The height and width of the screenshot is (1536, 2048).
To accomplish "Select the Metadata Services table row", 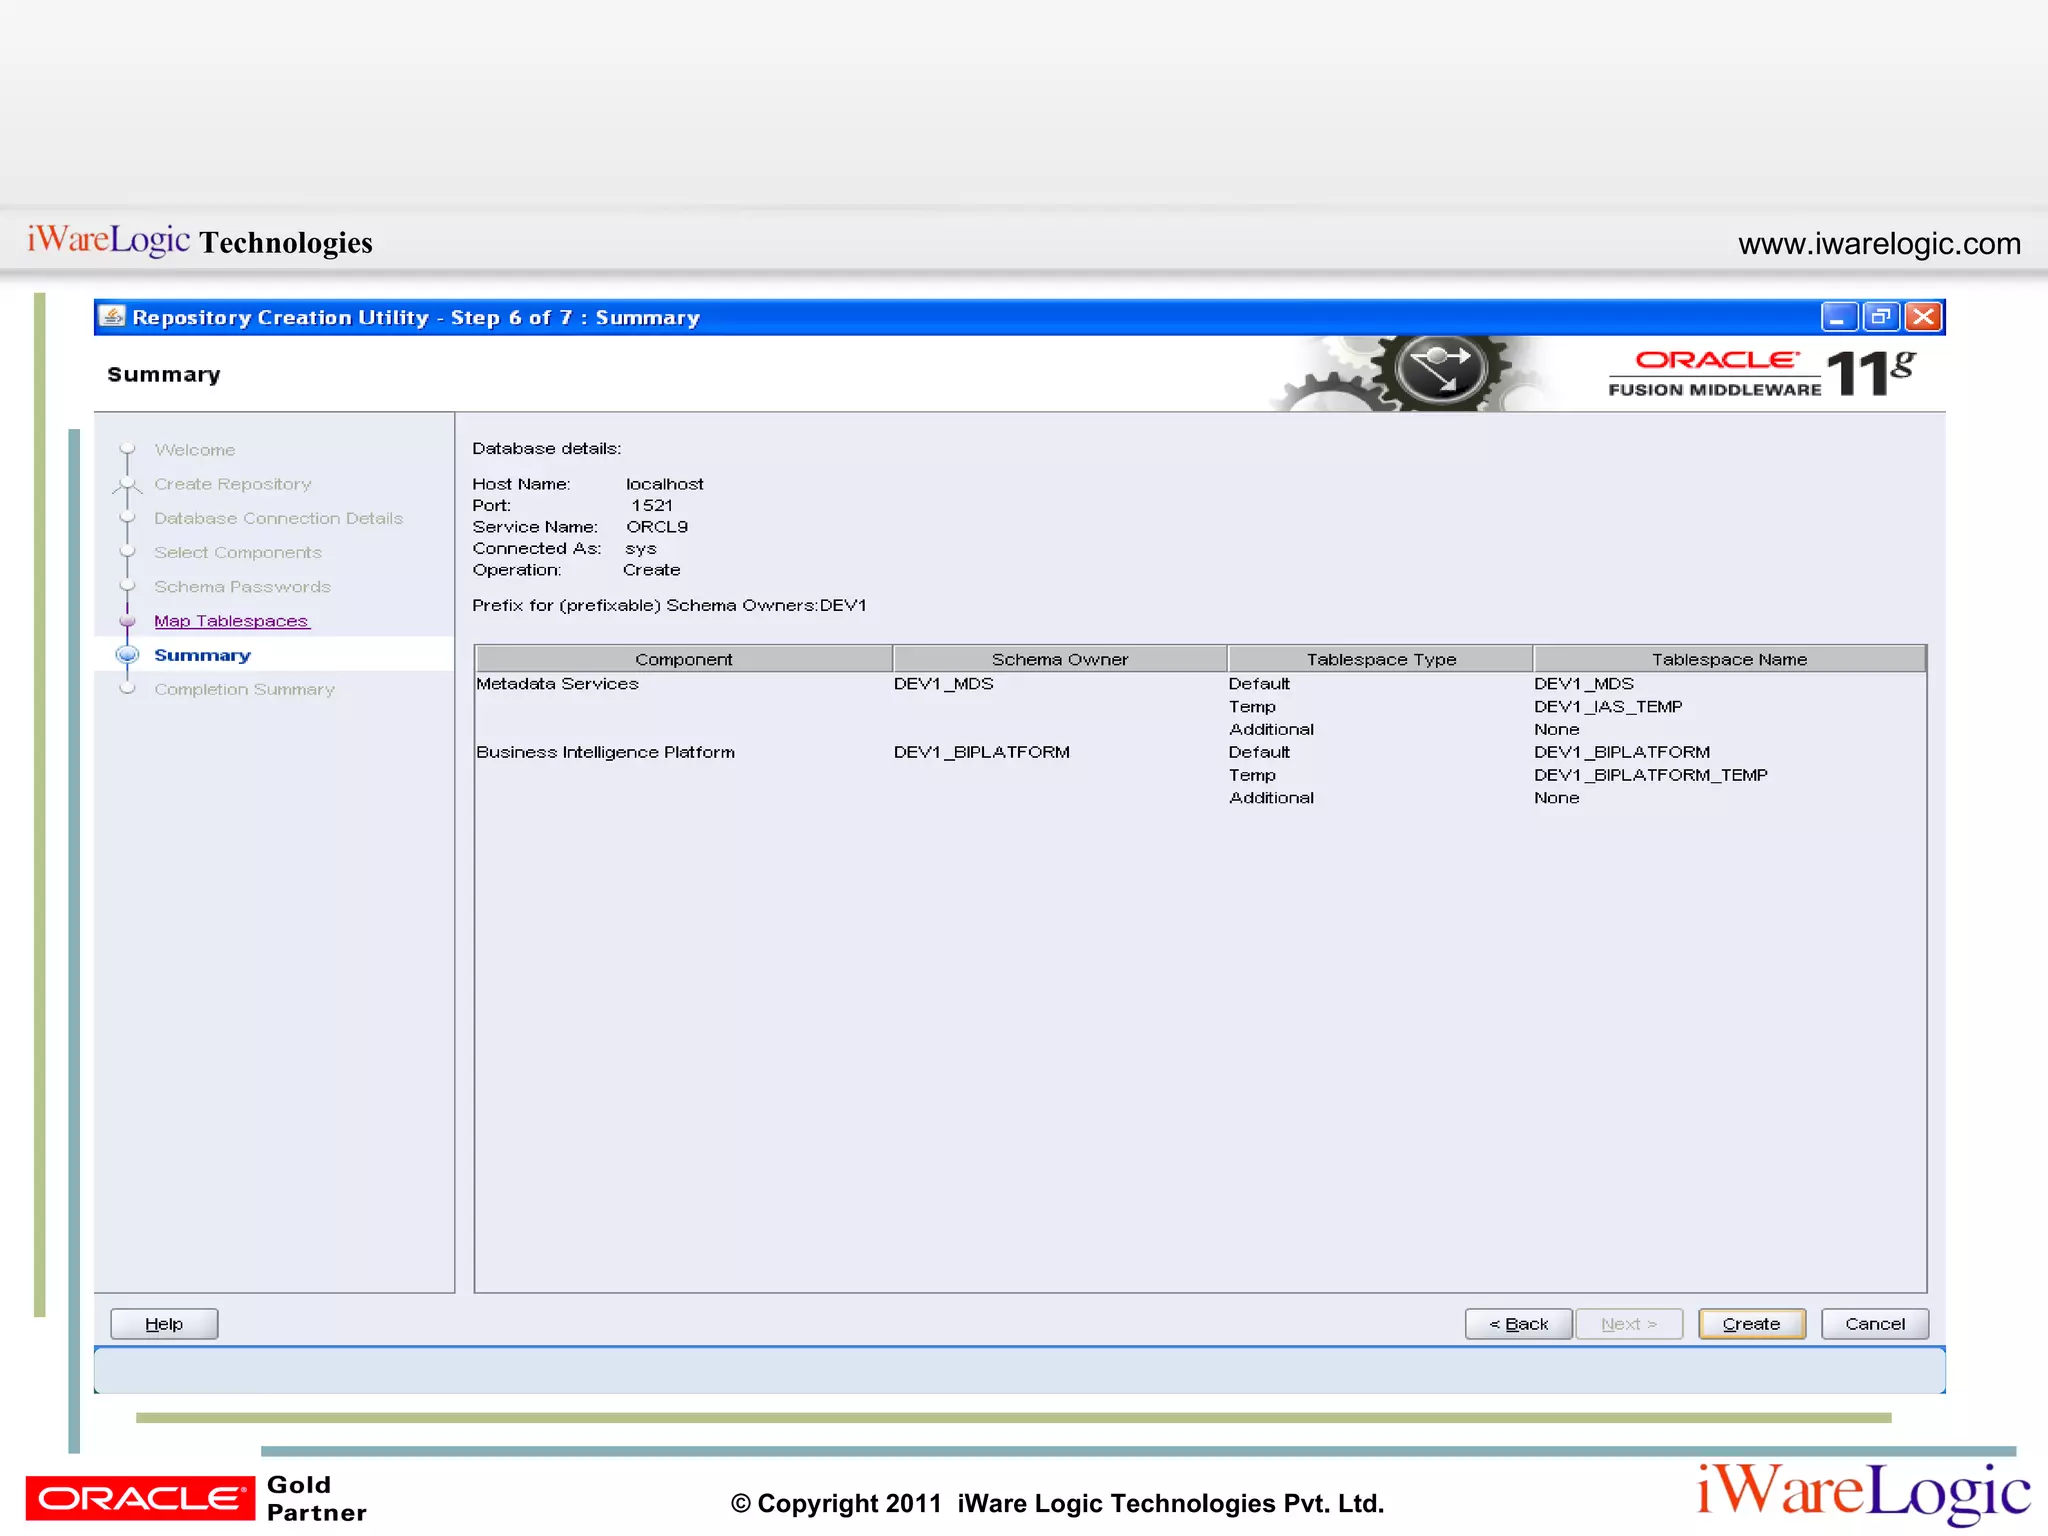I will tap(557, 684).
